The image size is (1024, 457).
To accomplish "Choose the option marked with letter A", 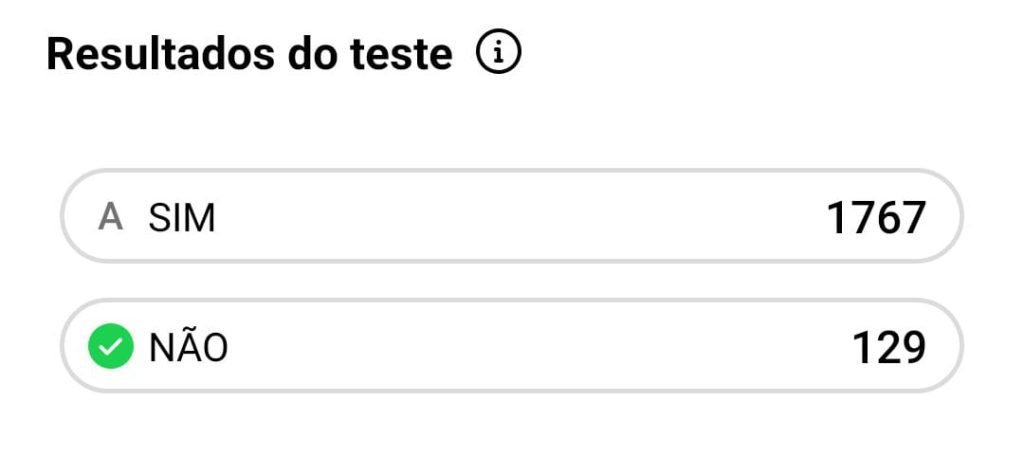I will pyautogui.click(x=511, y=217).
